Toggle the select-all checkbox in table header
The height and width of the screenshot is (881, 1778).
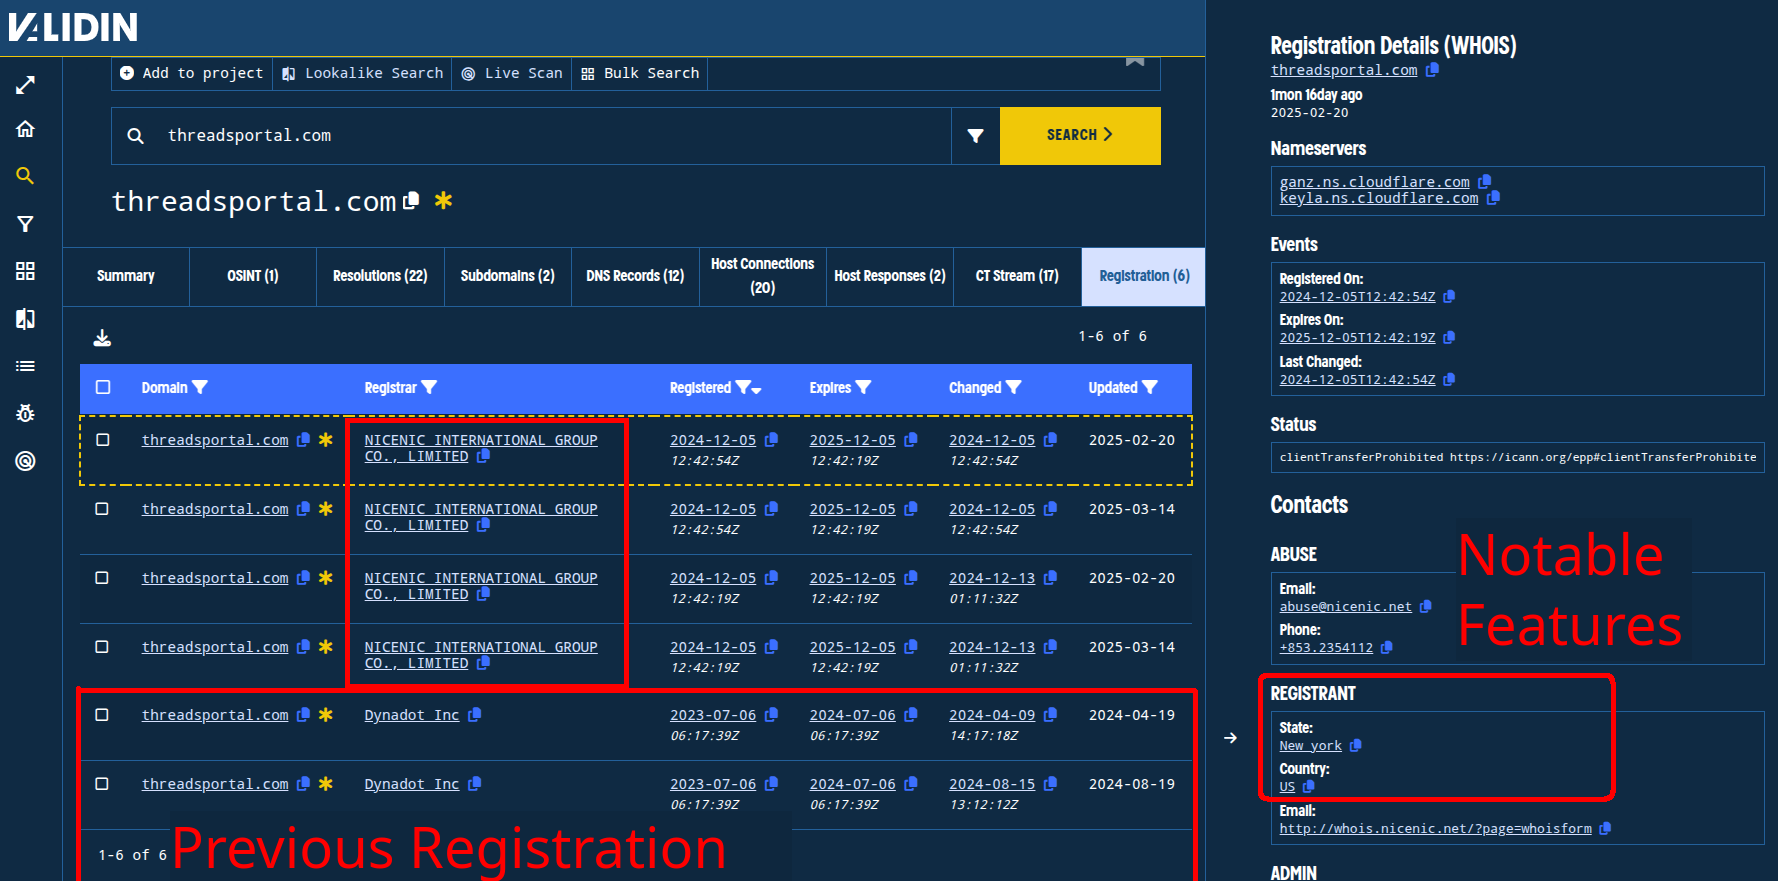point(103,387)
